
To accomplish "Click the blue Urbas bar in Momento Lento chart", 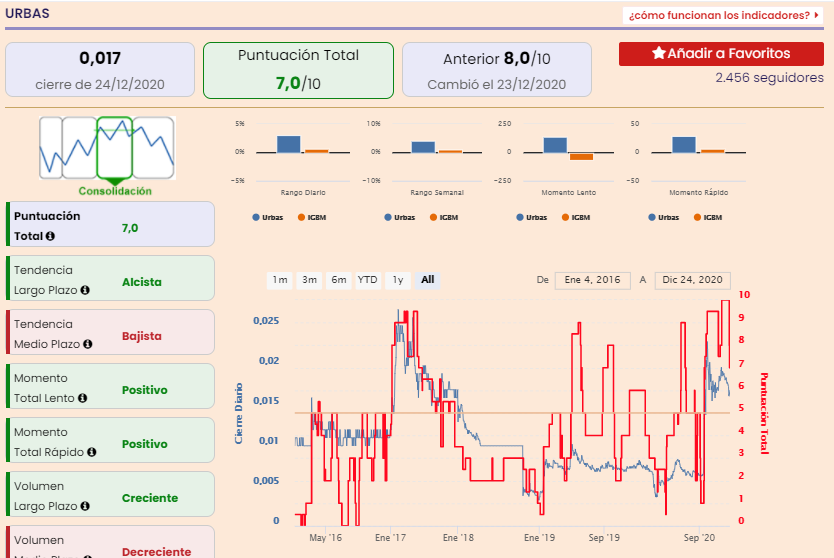I will [555, 145].
